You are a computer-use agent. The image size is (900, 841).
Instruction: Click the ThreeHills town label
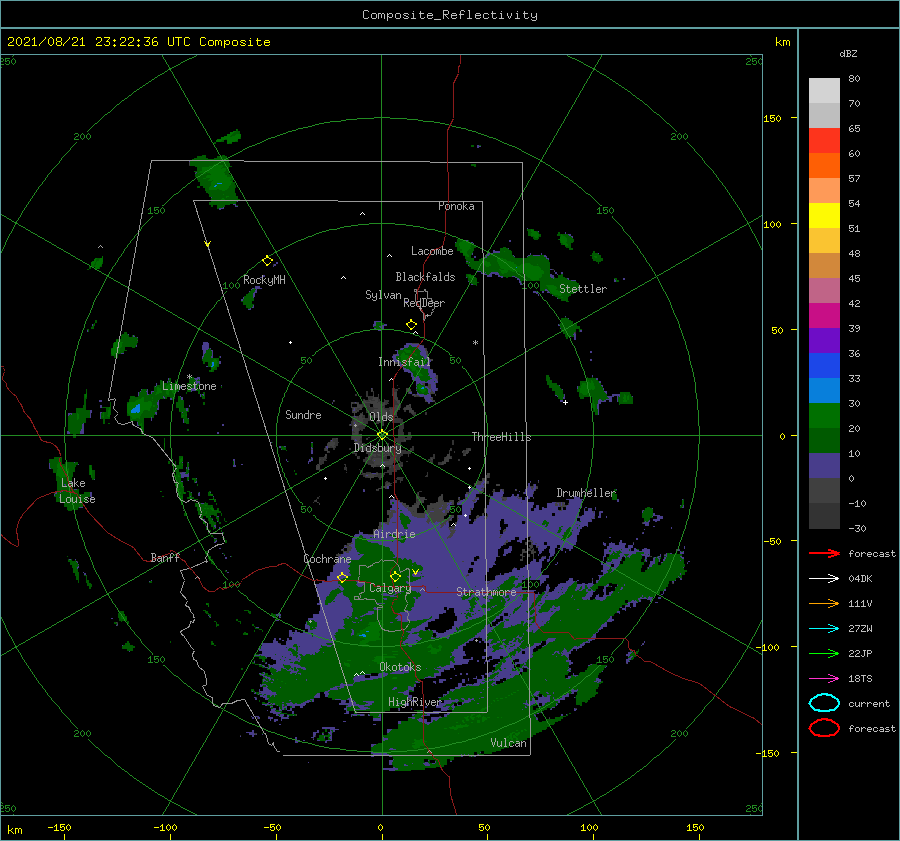(502, 437)
